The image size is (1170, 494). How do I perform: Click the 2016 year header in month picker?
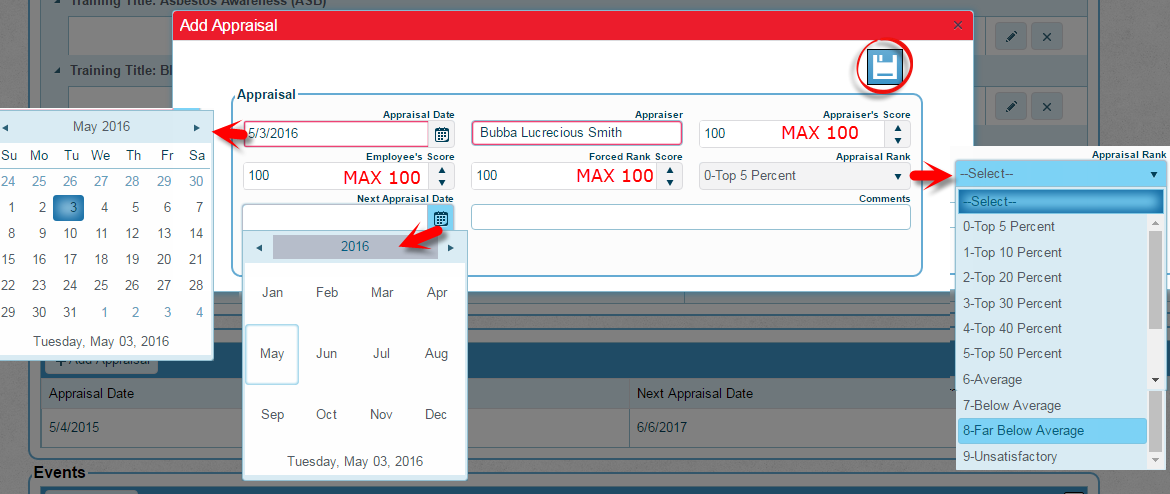coord(355,247)
